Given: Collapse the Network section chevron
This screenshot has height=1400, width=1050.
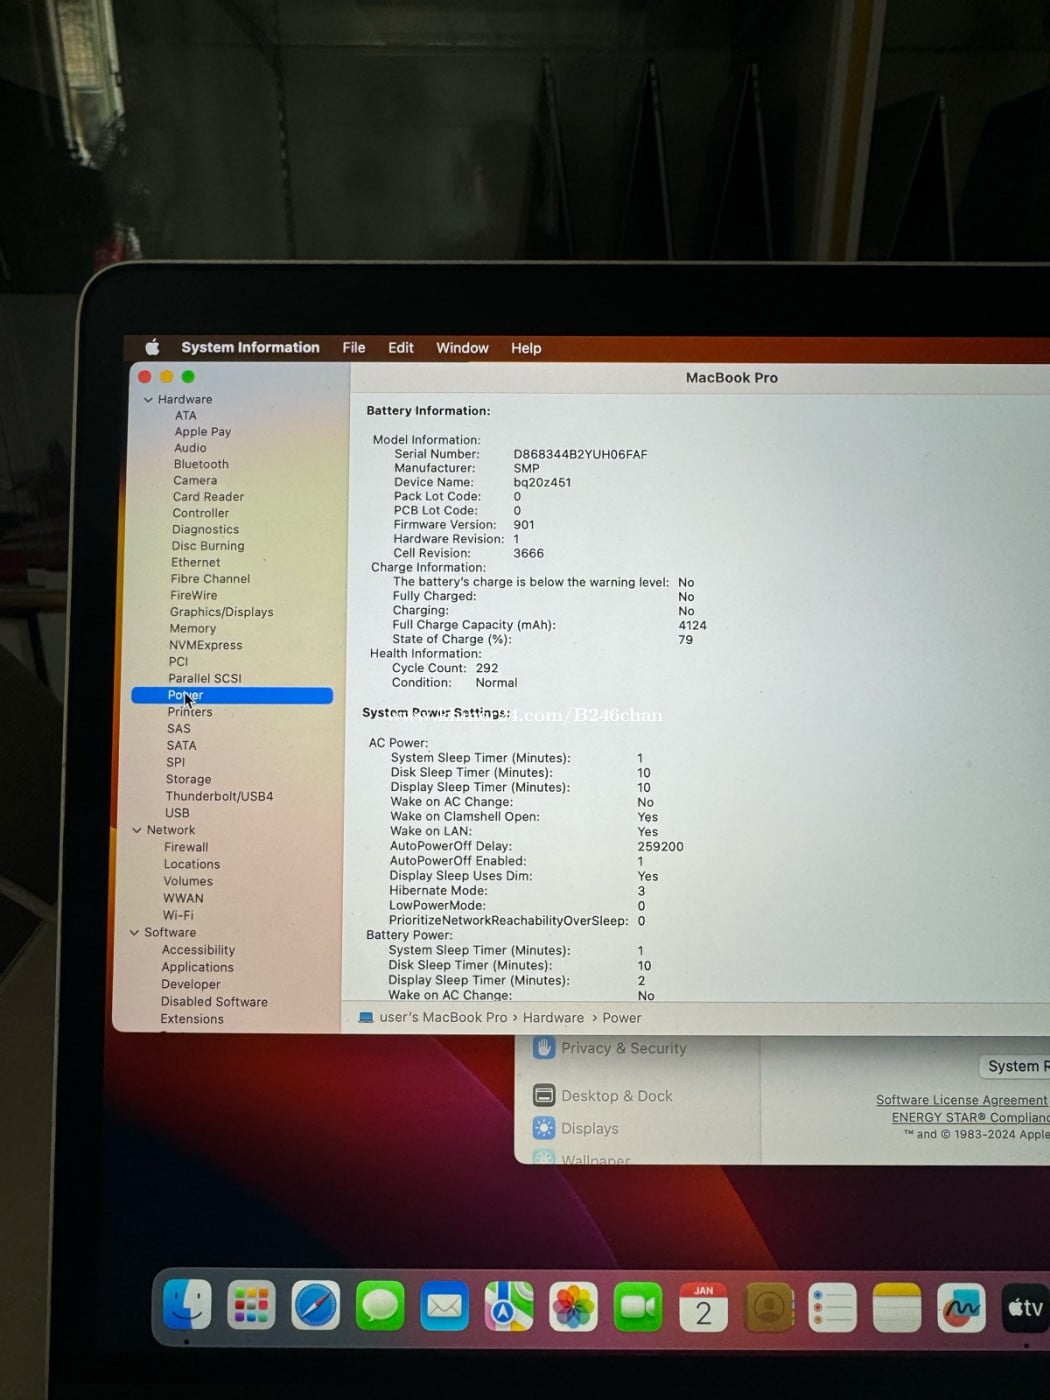Looking at the screenshot, I should click(137, 830).
